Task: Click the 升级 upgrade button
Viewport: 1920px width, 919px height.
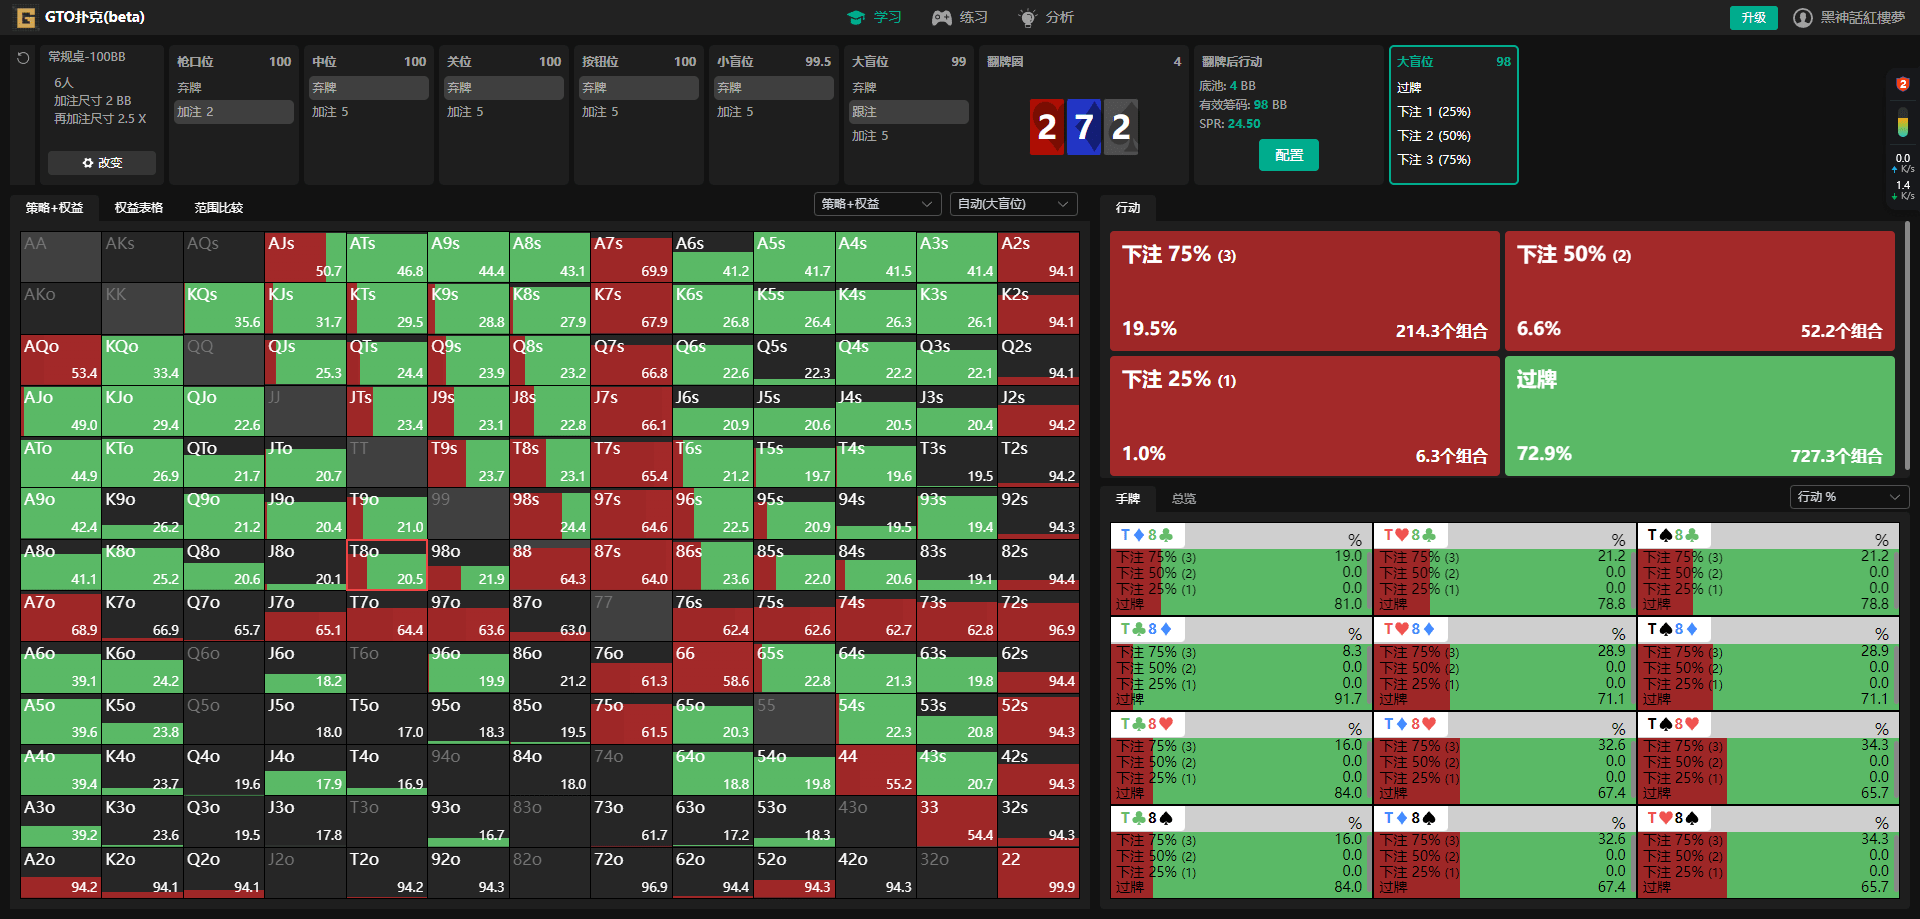Action: point(1753,18)
